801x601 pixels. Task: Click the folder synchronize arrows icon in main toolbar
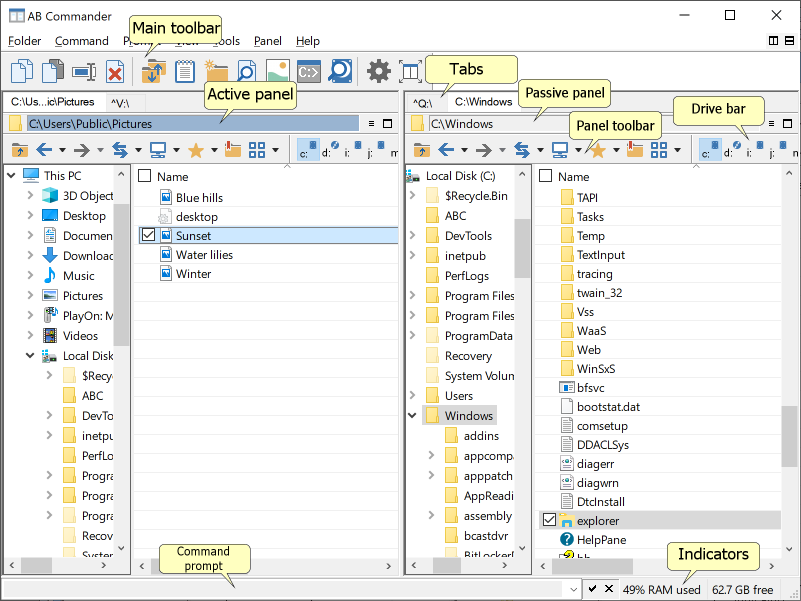(x=154, y=71)
